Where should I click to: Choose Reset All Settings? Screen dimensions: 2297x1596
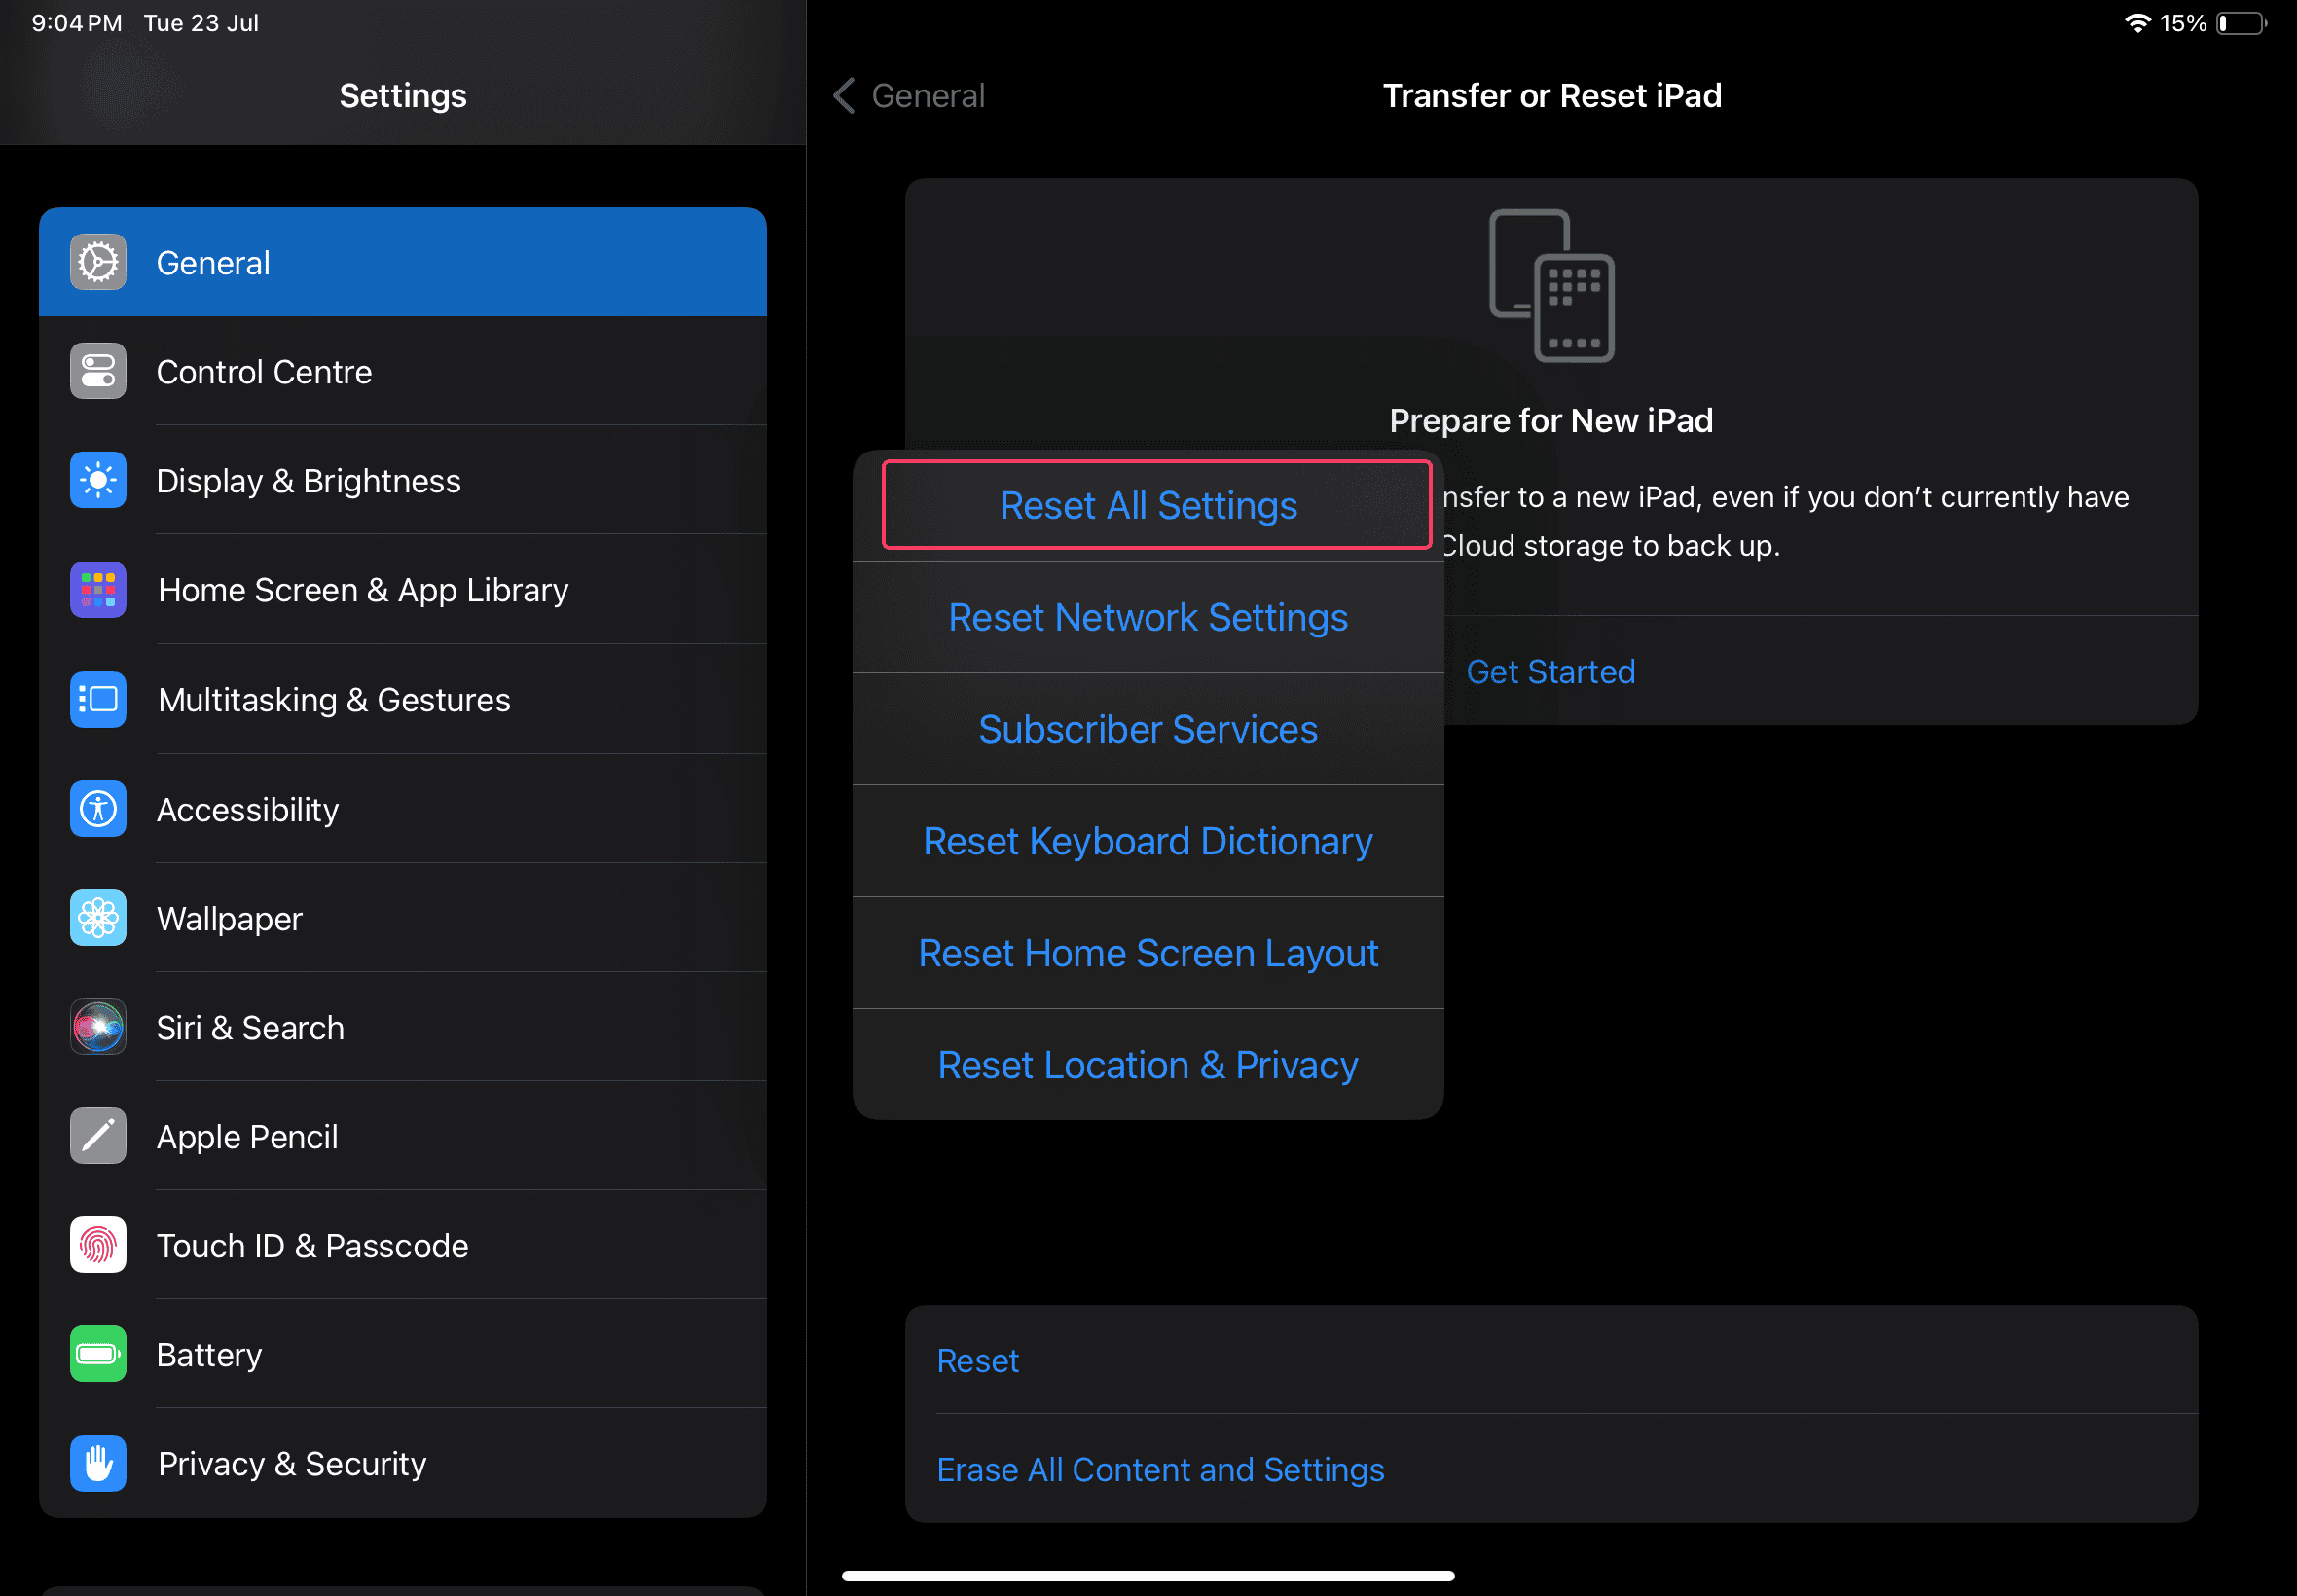[1148, 506]
